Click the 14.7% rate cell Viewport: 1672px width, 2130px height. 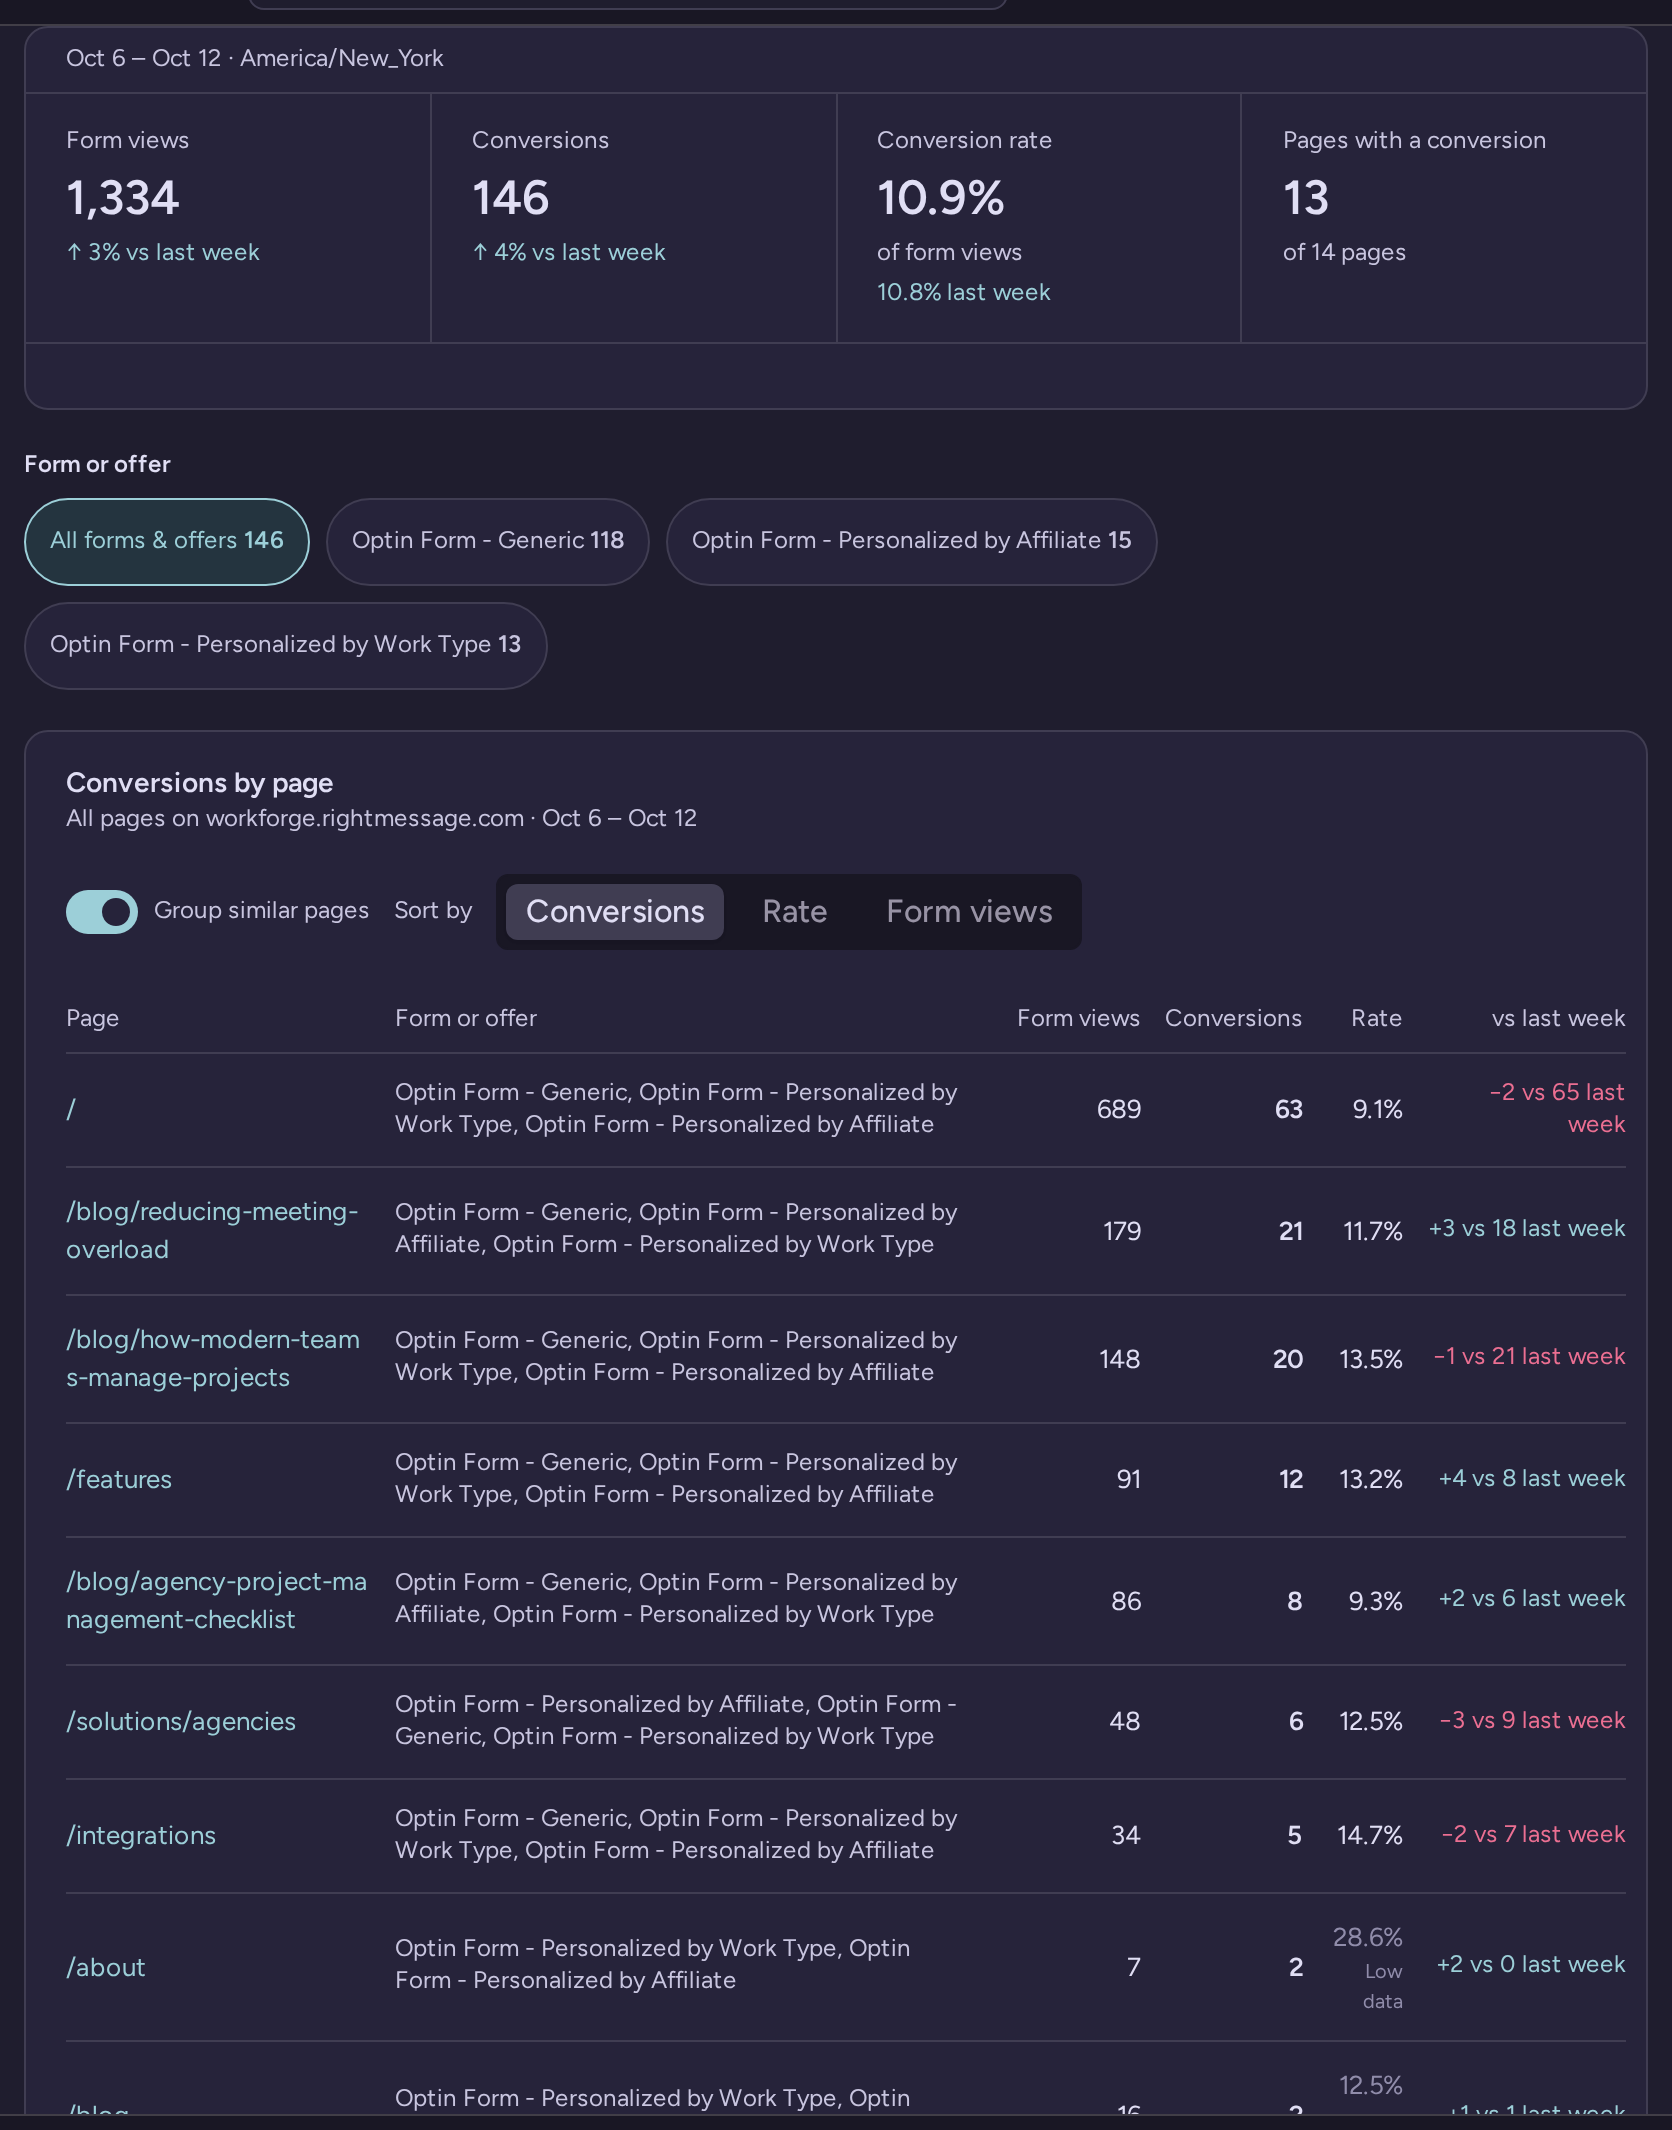pos(1370,1835)
